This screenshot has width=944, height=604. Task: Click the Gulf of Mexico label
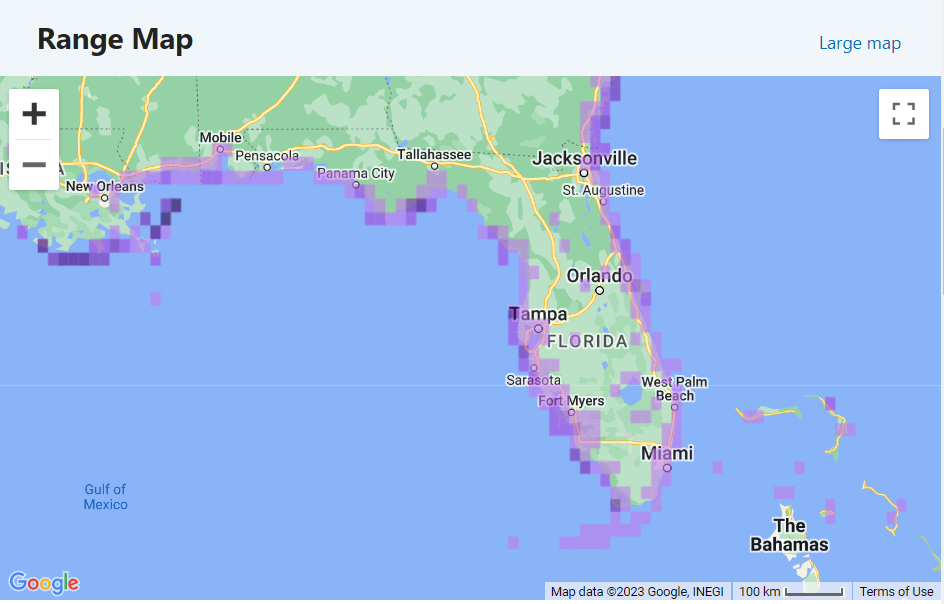click(x=105, y=497)
